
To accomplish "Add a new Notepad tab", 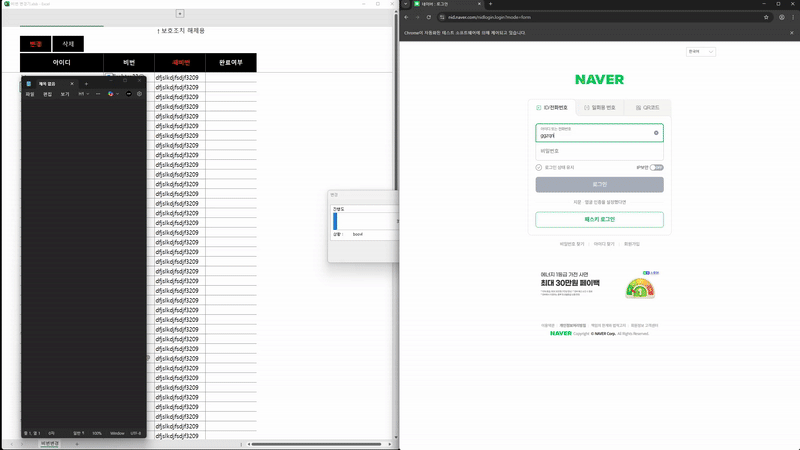I will (86, 84).
